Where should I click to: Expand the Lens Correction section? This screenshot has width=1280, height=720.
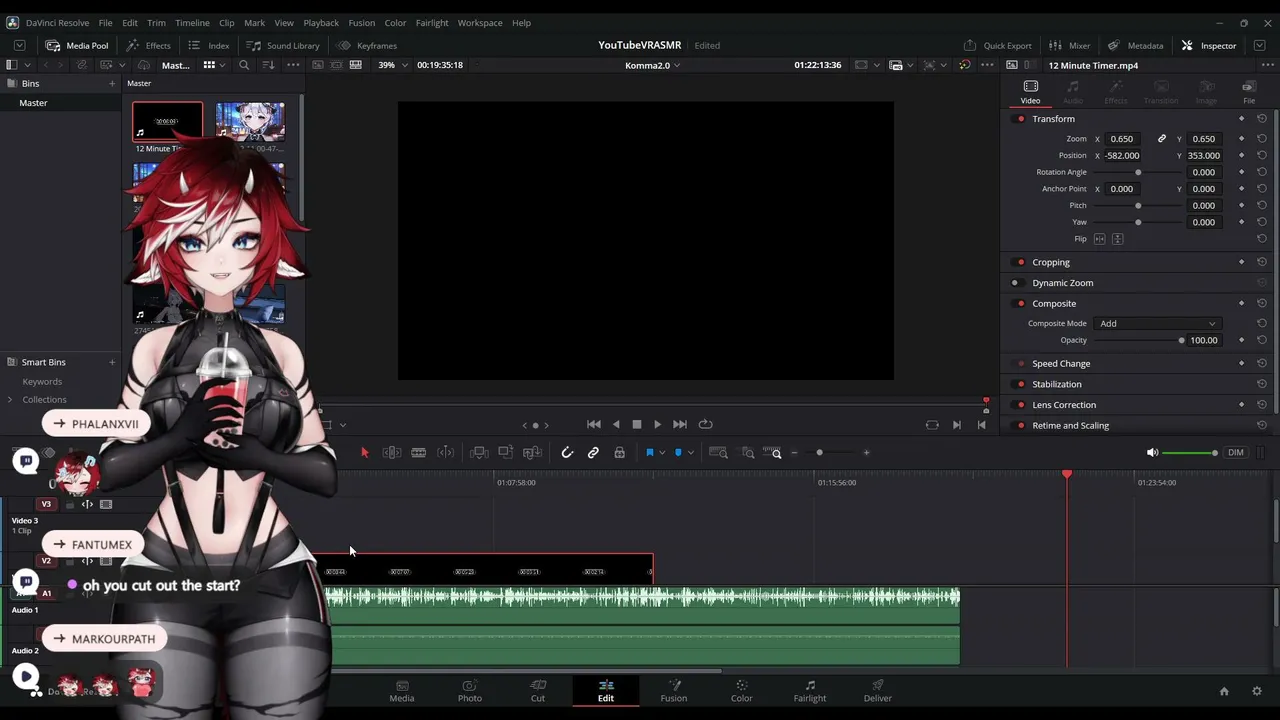(1064, 405)
